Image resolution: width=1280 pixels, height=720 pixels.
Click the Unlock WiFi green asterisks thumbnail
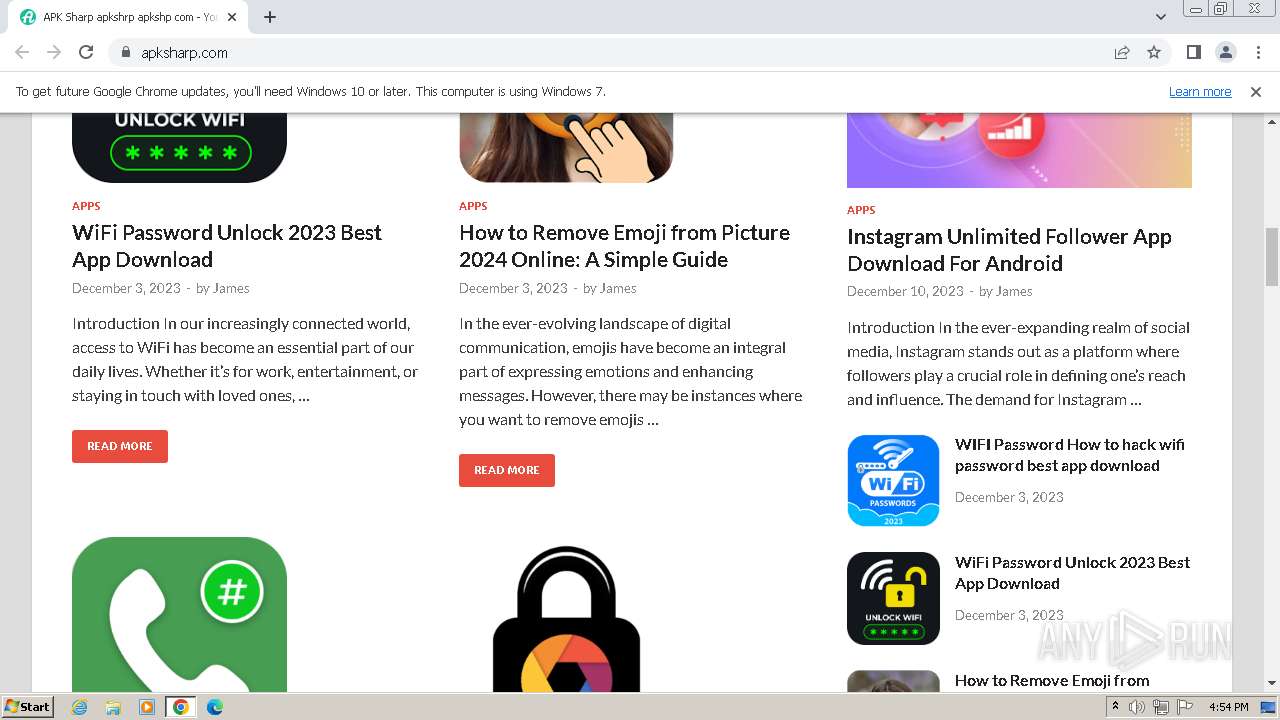click(x=179, y=148)
